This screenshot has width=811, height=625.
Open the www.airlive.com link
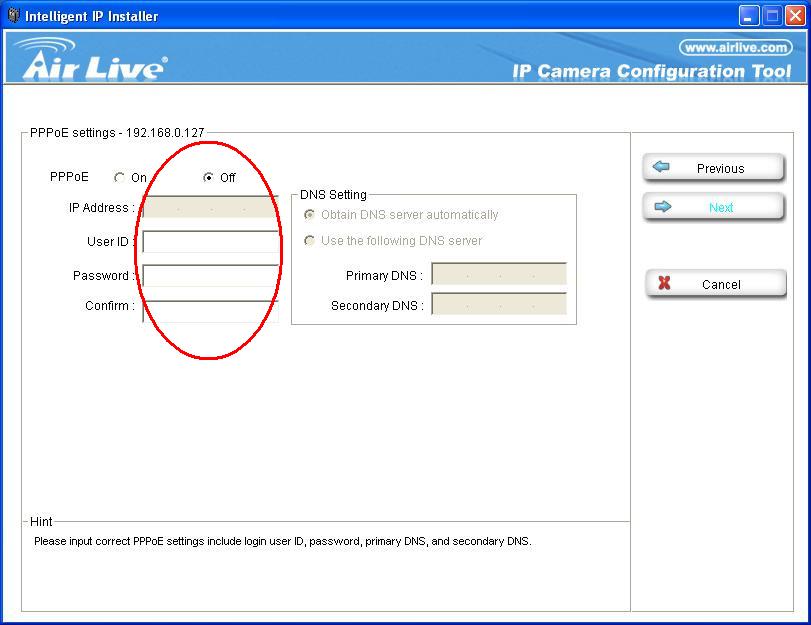(x=735, y=48)
